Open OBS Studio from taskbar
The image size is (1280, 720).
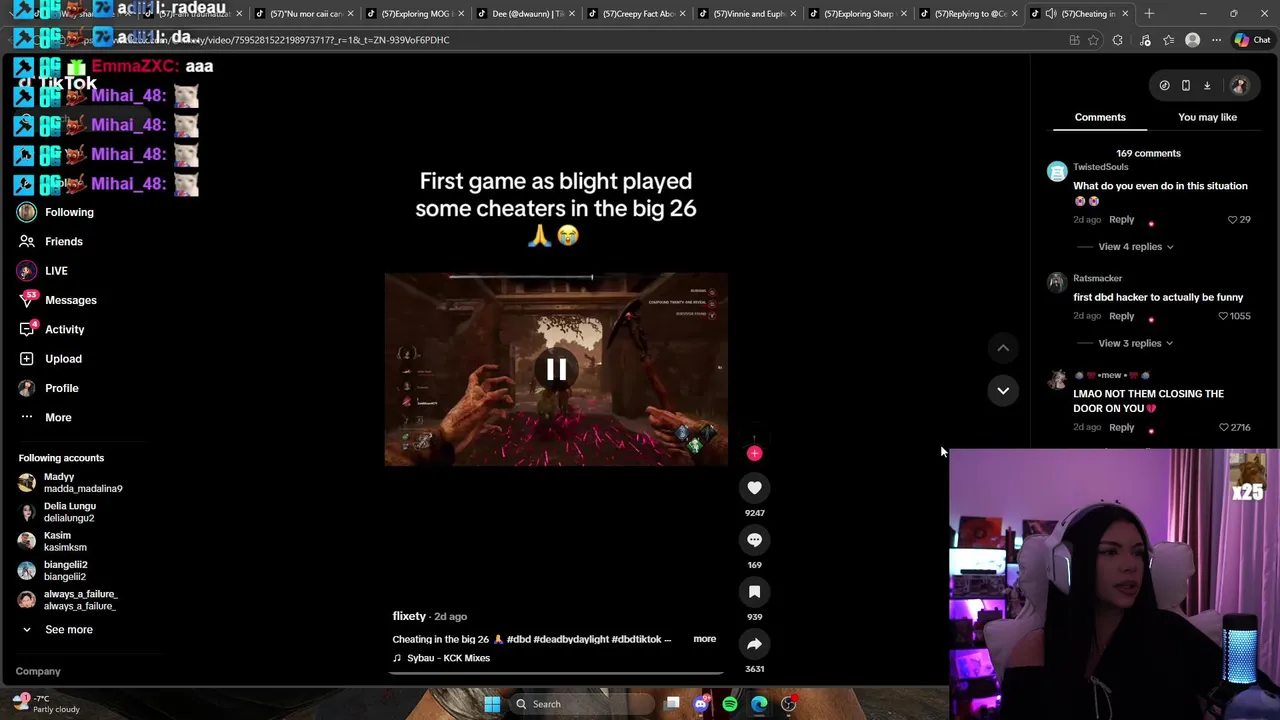[x=789, y=704]
